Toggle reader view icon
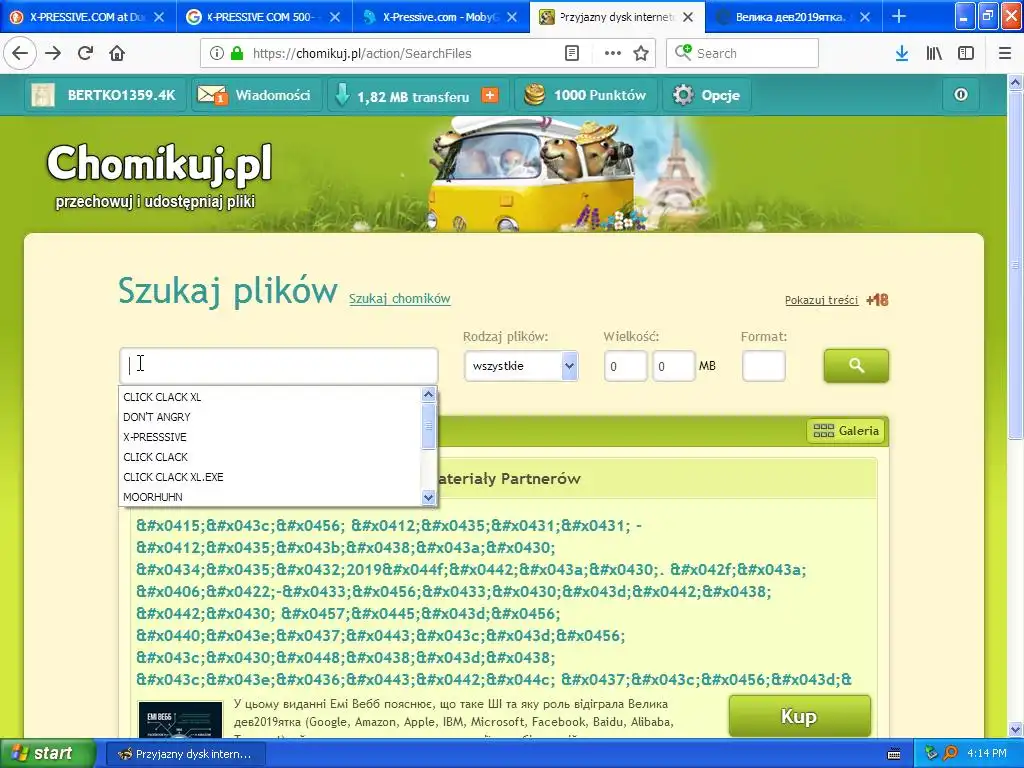Image resolution: width=1024 pixels, height=768 pixels. point(571,54)
